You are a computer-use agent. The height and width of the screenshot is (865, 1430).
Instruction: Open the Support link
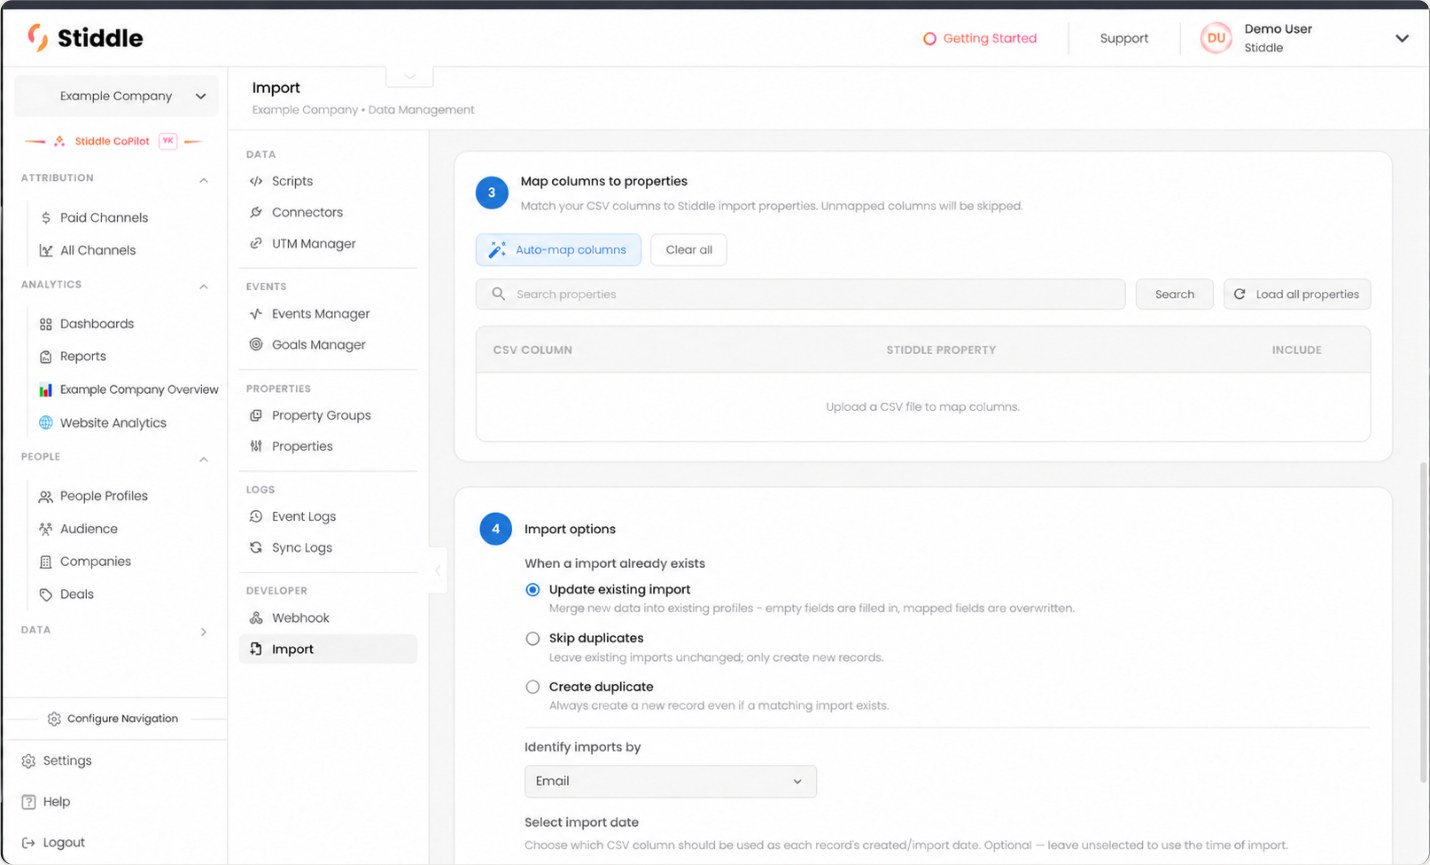(x=1124, y=38)
